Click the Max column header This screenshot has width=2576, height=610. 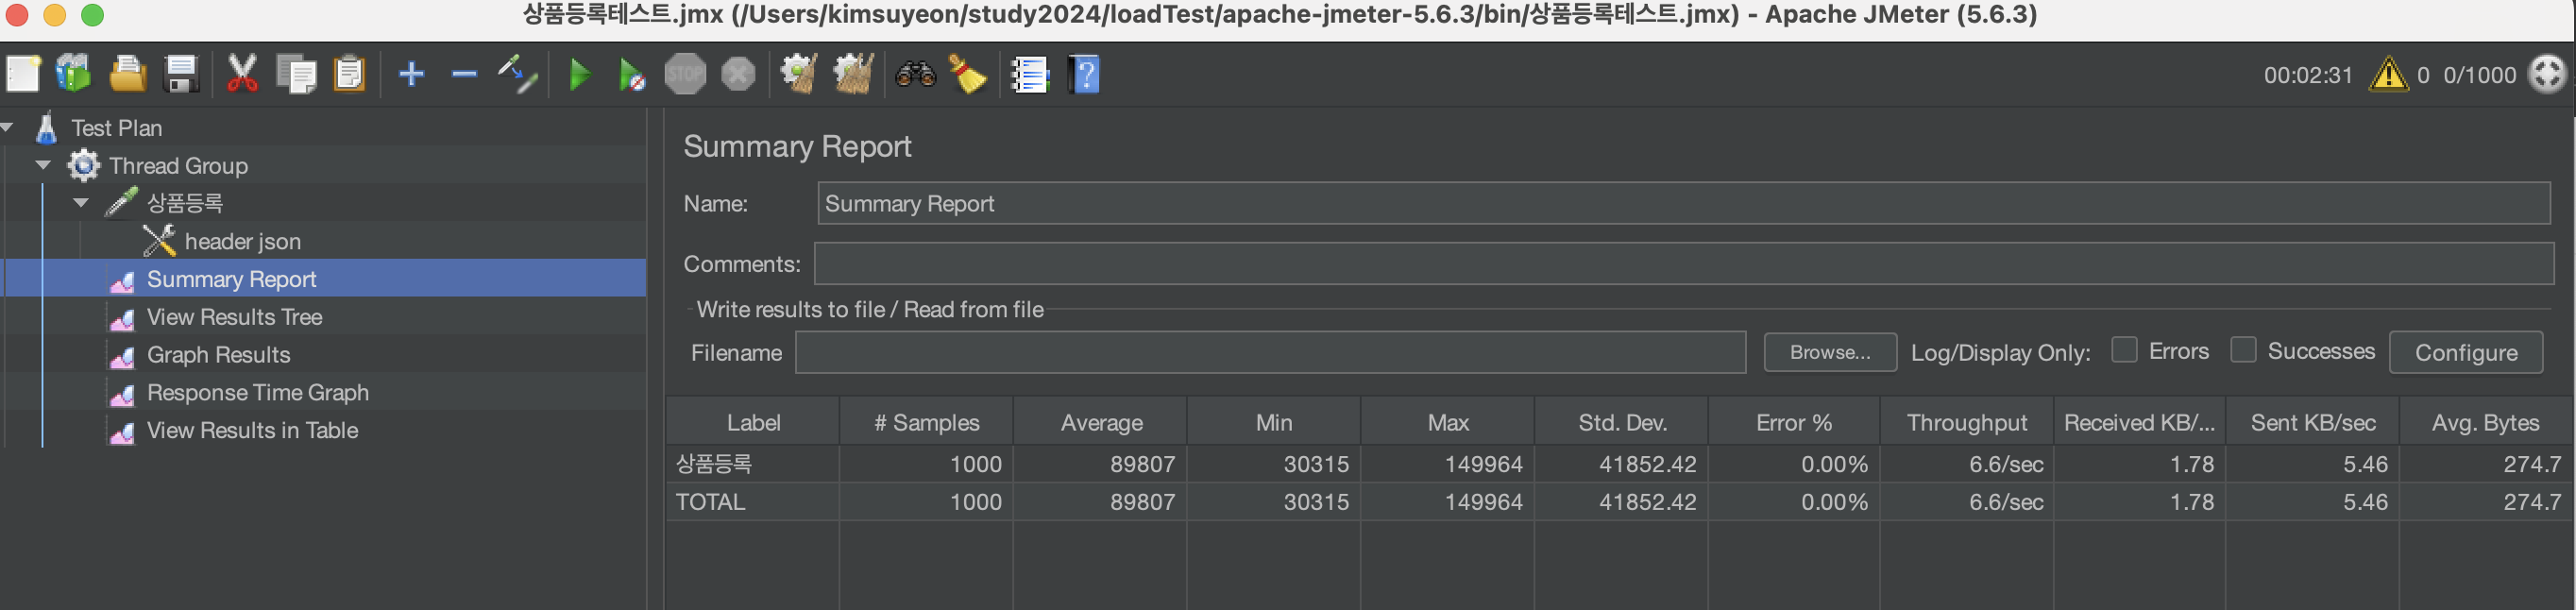(1447, 423)
